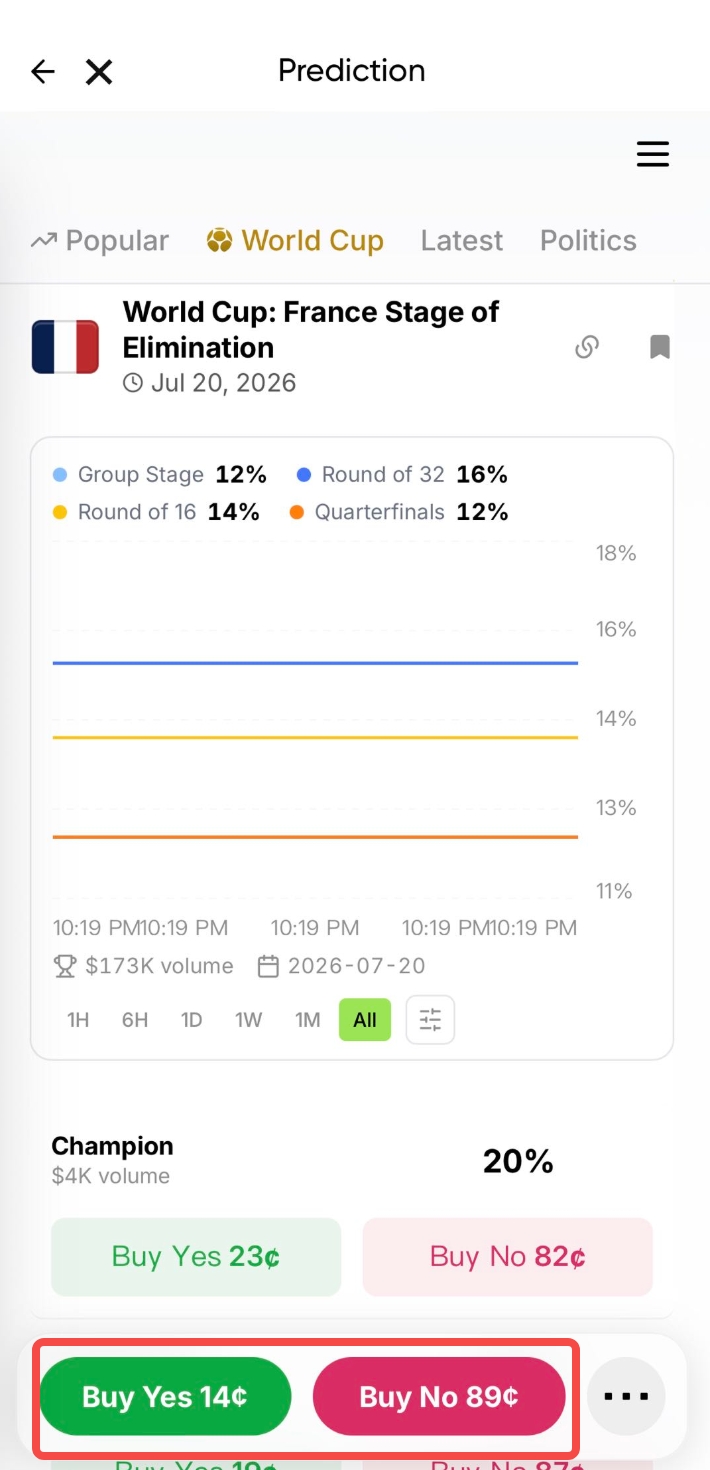Screen dimensions: 710x1470
Task: Copy market link with chain icon
Action: coord(587,347)
